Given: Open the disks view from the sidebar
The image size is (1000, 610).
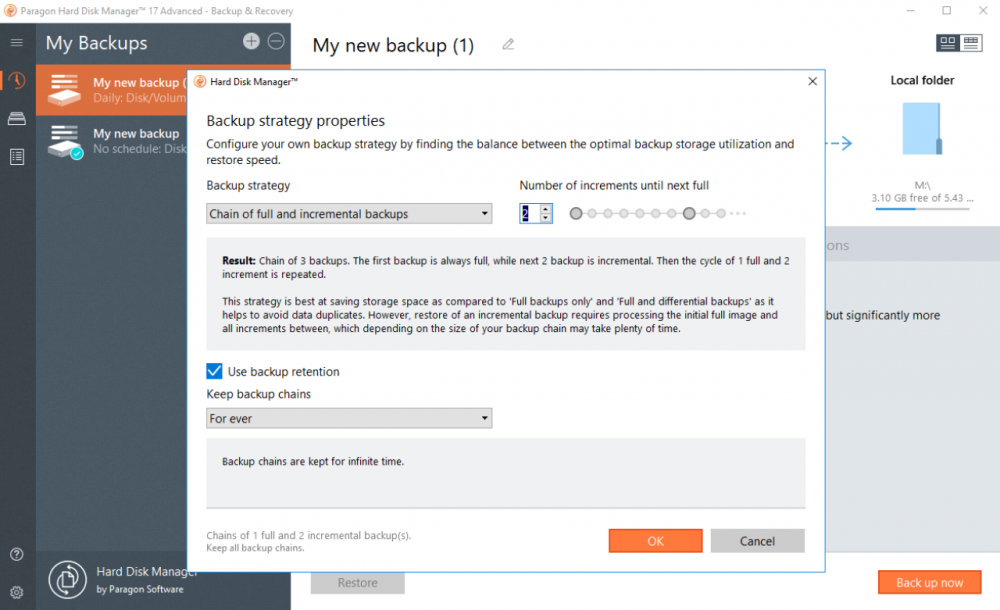Looking at the screenshot, I should pos(16,118).
